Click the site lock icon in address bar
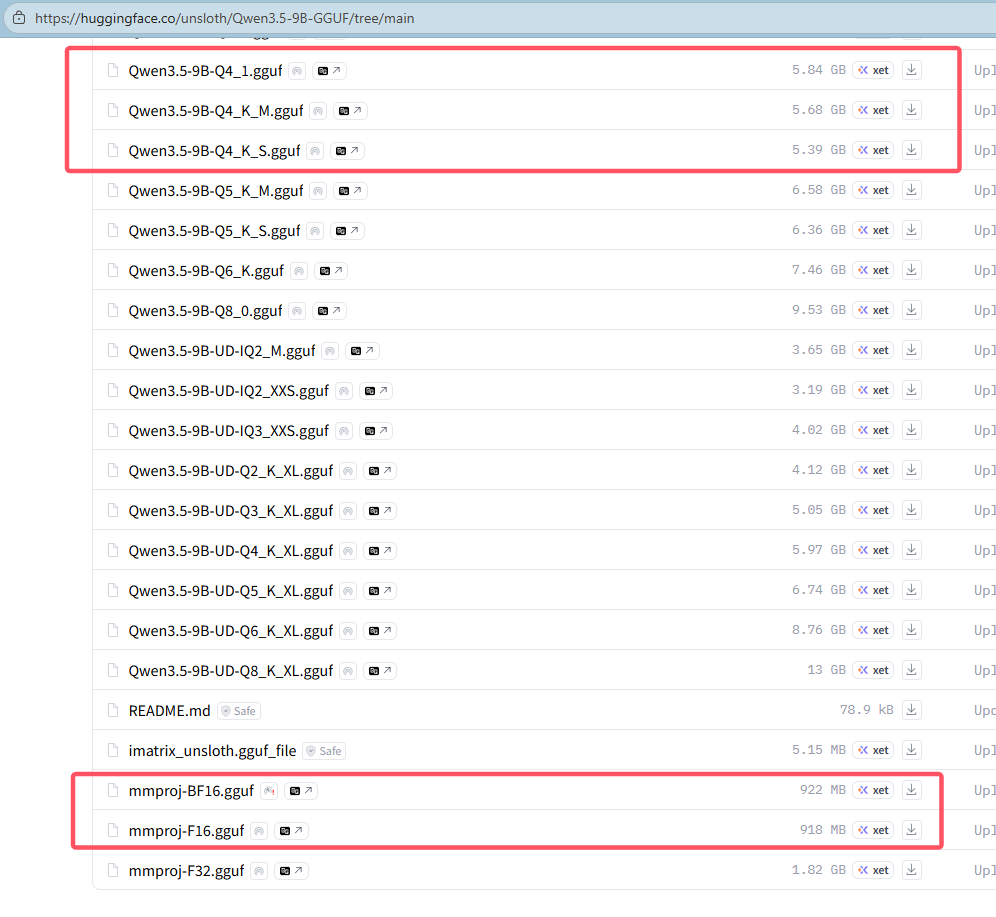 (19, 18)
